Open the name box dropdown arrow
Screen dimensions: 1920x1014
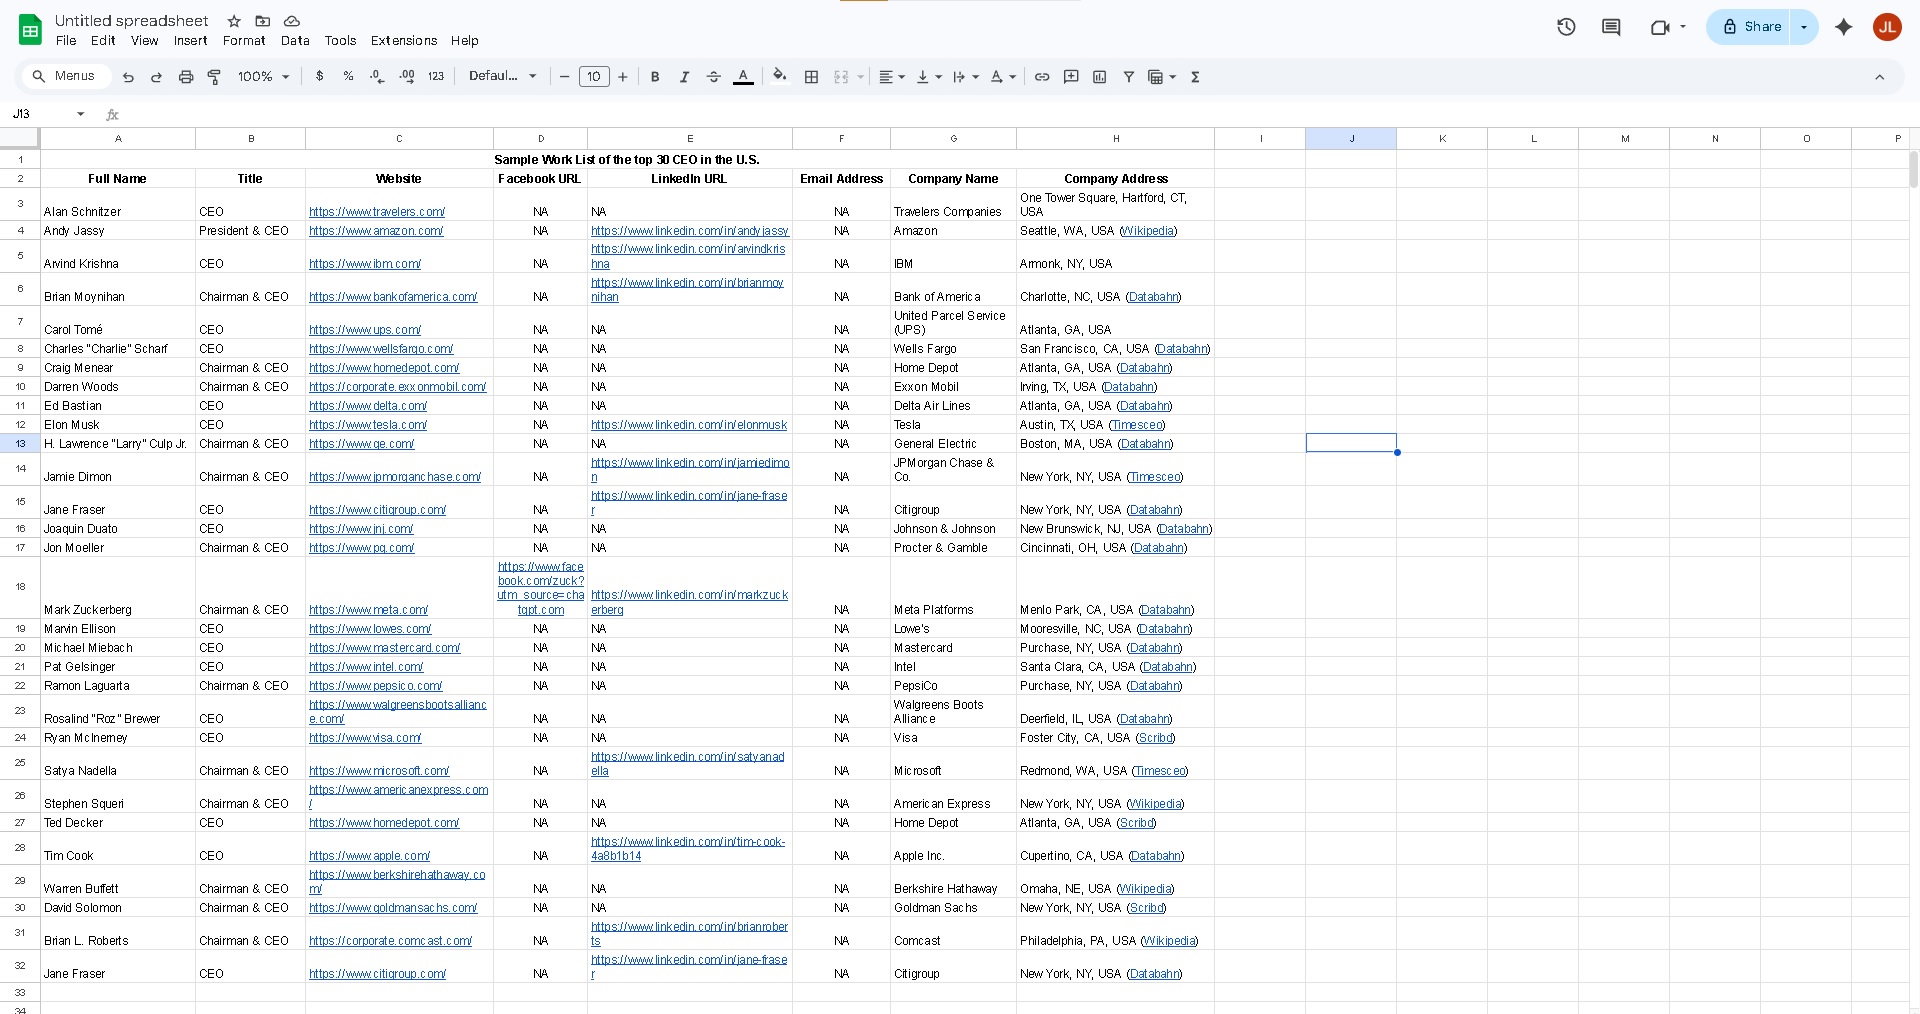(81, 114)
